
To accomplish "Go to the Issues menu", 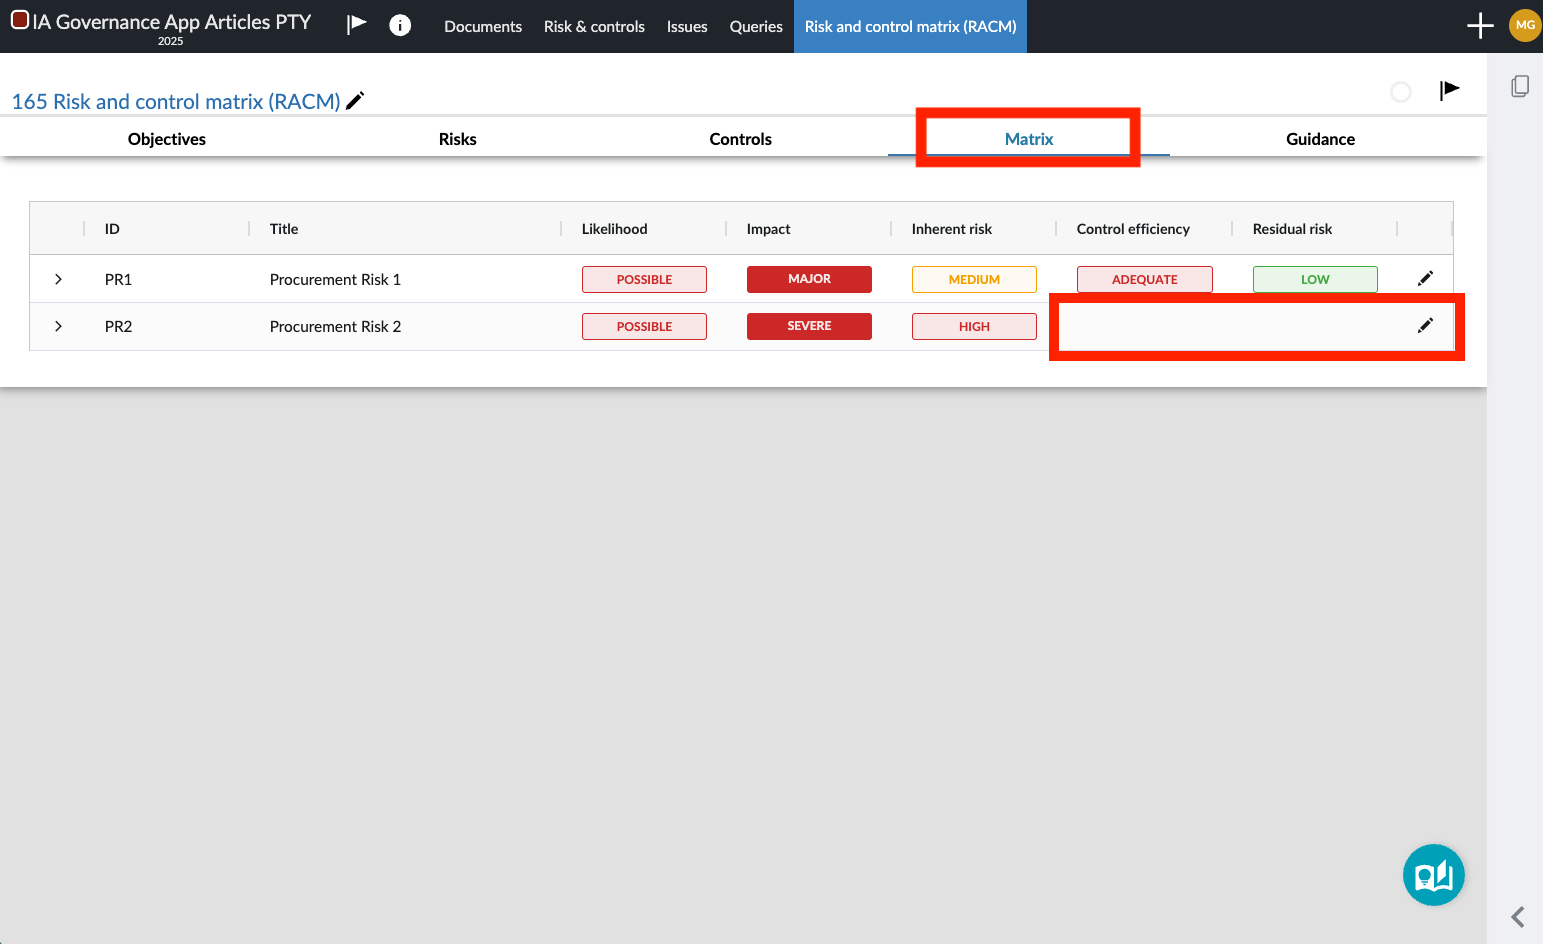I will [687, 26].
